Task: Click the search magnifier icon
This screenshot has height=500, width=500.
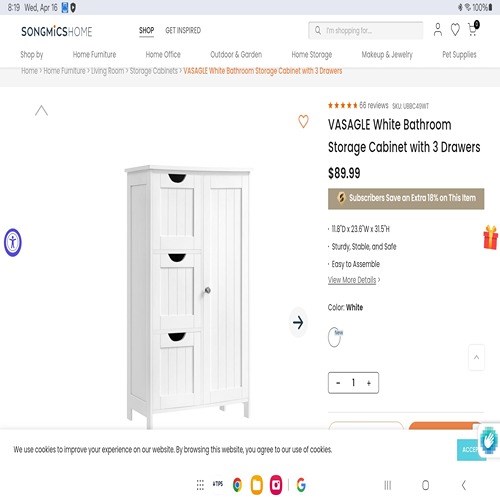Action: (x=318, y=30)
